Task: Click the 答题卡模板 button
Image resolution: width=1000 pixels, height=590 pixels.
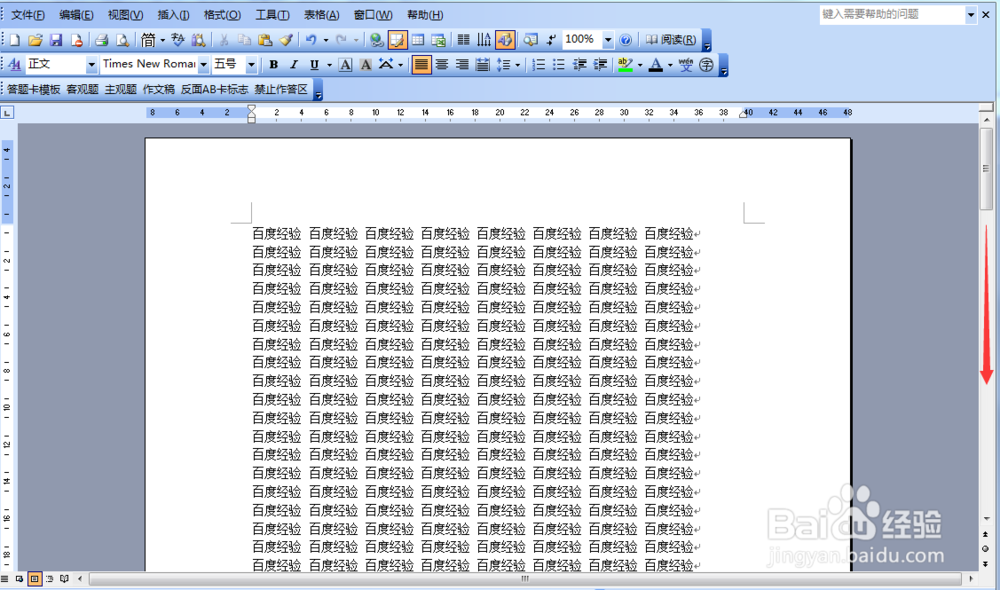Action: [33, 89]
